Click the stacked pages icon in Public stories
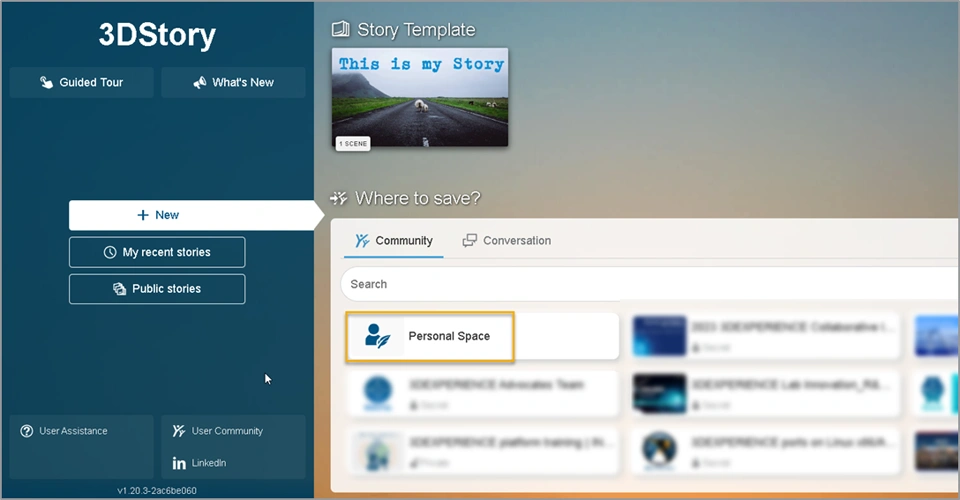 119,289
